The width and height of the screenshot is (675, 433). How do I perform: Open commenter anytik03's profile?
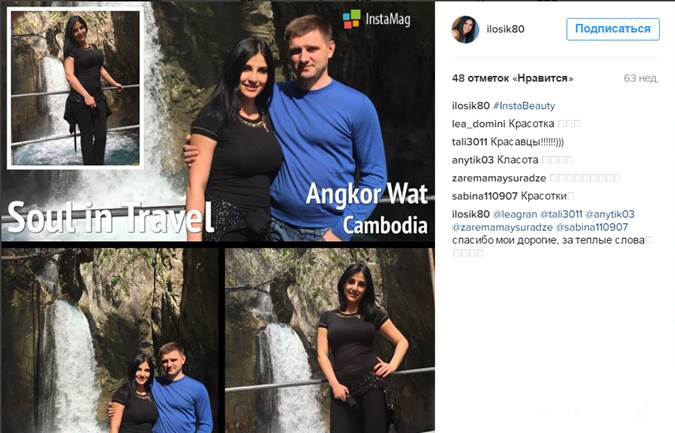[473, 160]
